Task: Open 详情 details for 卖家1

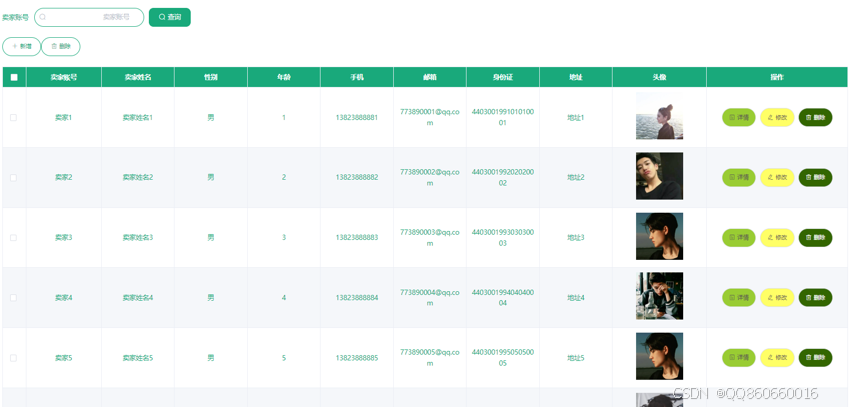Action: coord(739,117)
